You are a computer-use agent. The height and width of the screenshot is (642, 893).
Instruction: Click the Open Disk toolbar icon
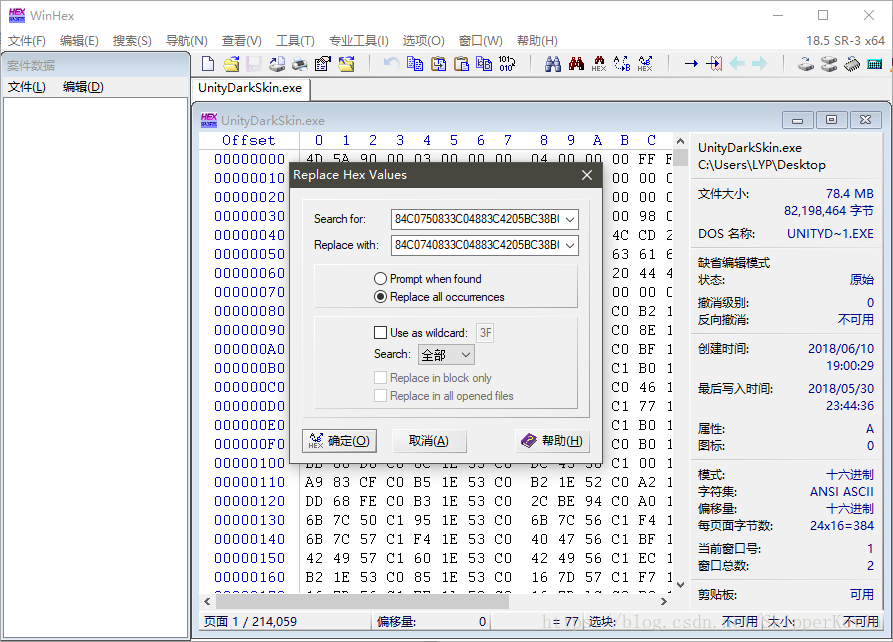tap(806, 64)
